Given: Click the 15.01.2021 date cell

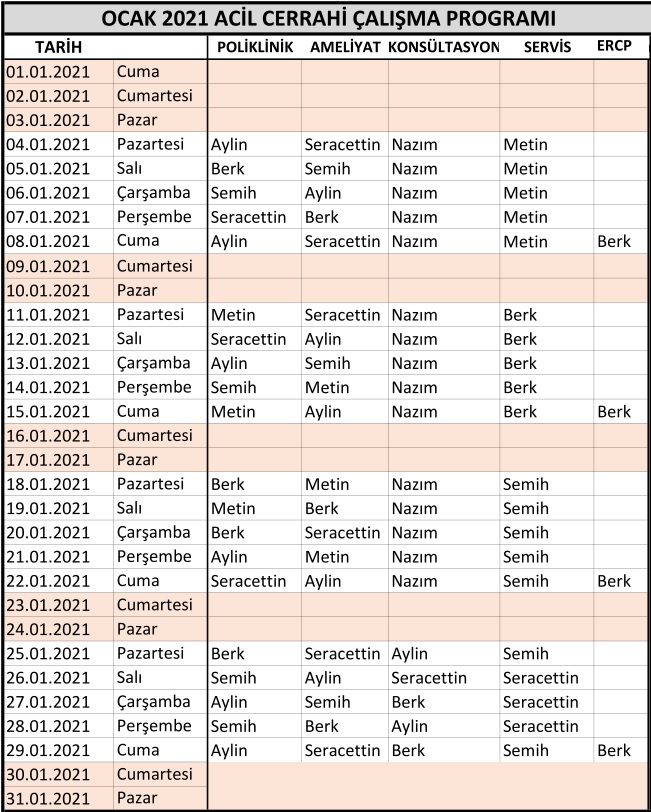Looking at the screenshot, I should click(x=47, y=411).
